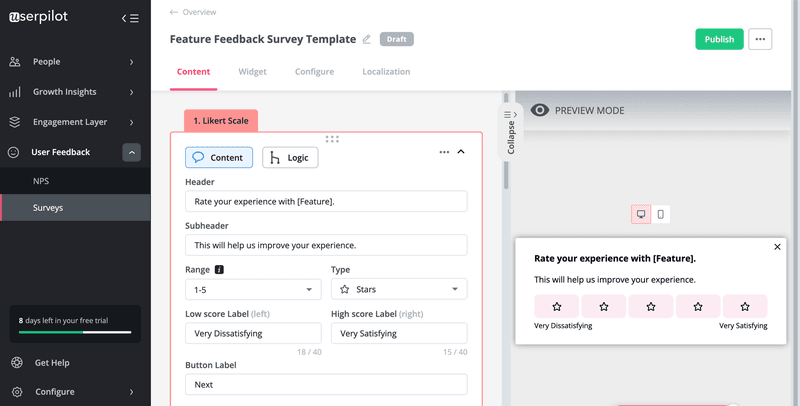This screenshot has height=406, width=800.
Task: Select the Logic button in card
Action: pyautogui.click(x=290, y=158)
